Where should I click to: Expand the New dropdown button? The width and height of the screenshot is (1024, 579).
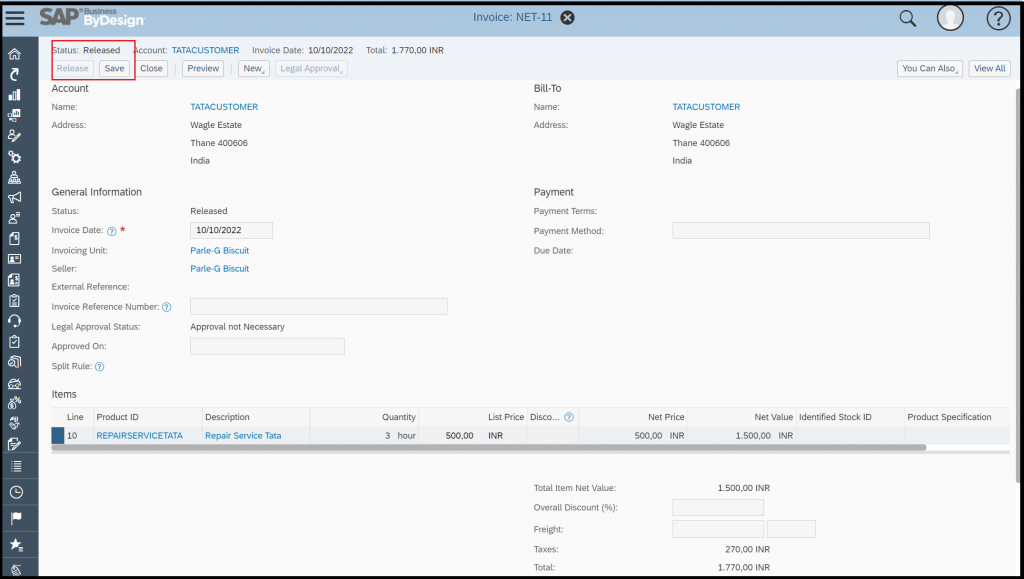(x=253, y=69)
